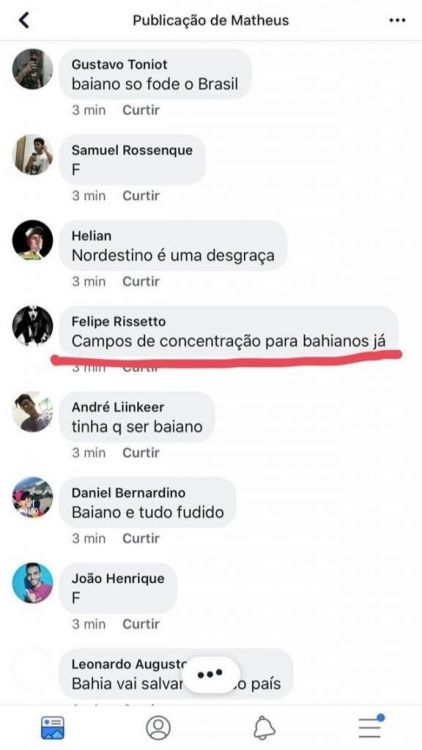Tap the floating typing indicator bubble
422x750 pixels.
pyautogui.click(x=211, y=673)
